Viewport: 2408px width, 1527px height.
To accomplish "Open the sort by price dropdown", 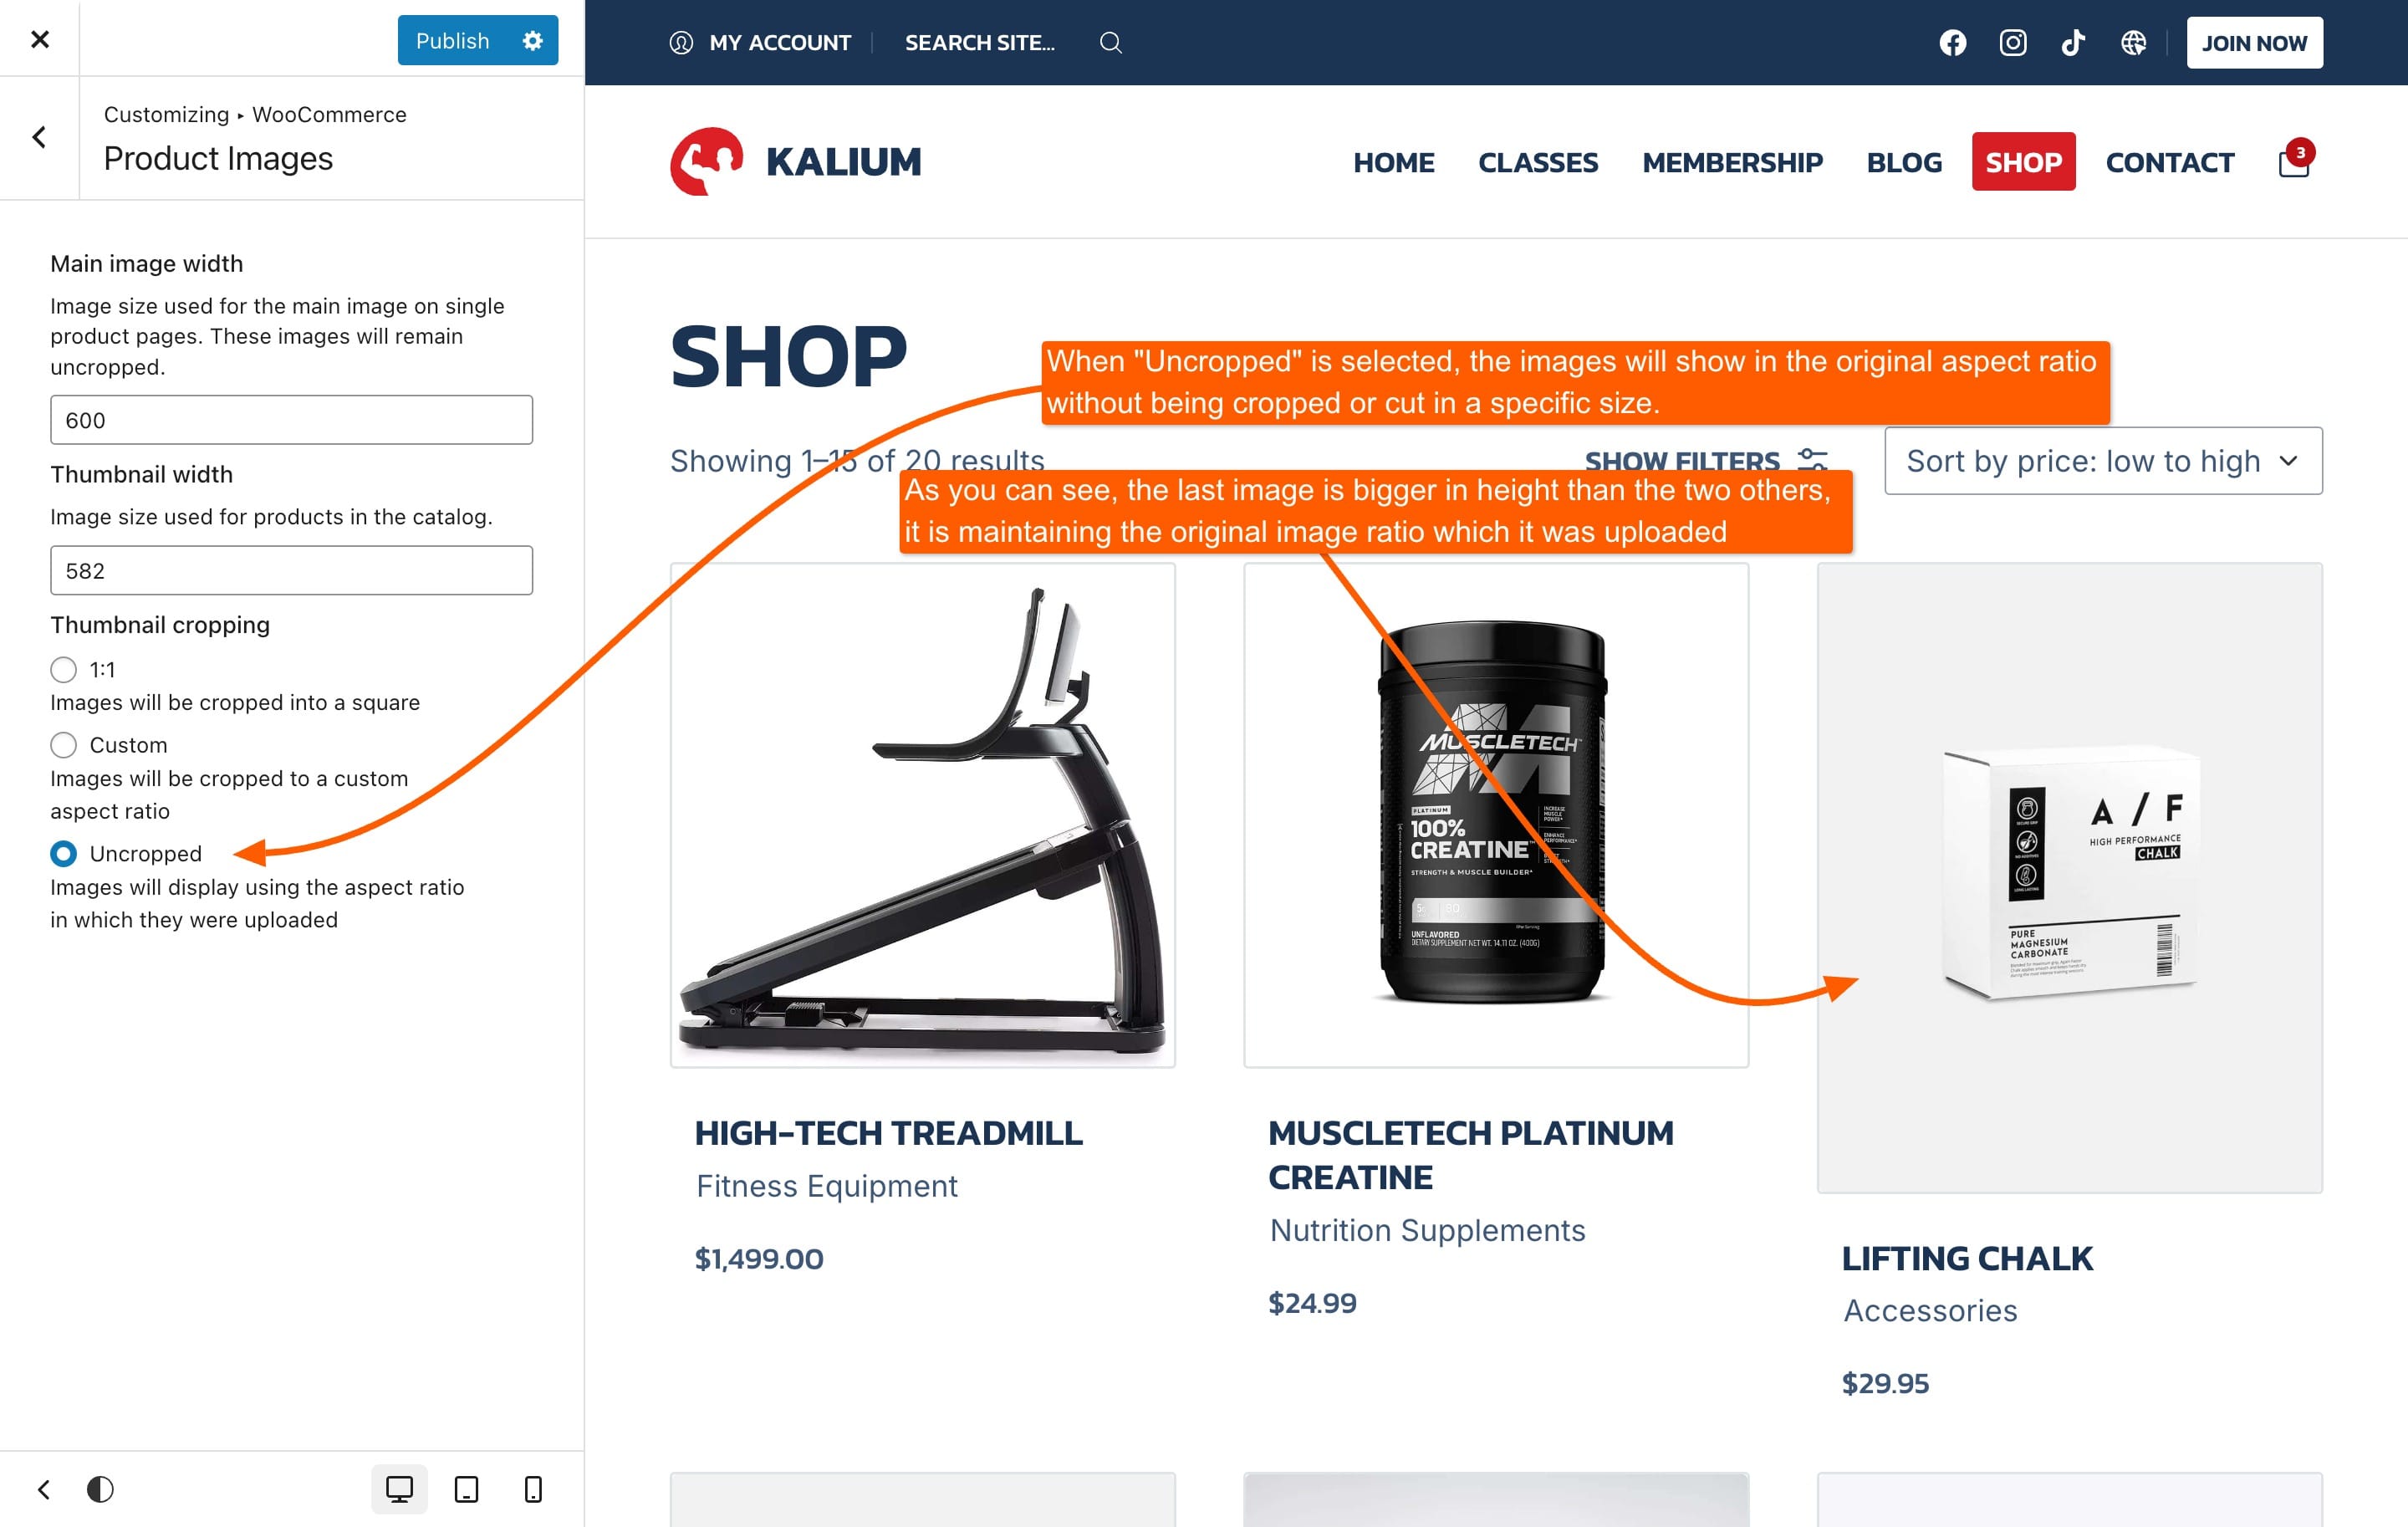I will 2103,461.
